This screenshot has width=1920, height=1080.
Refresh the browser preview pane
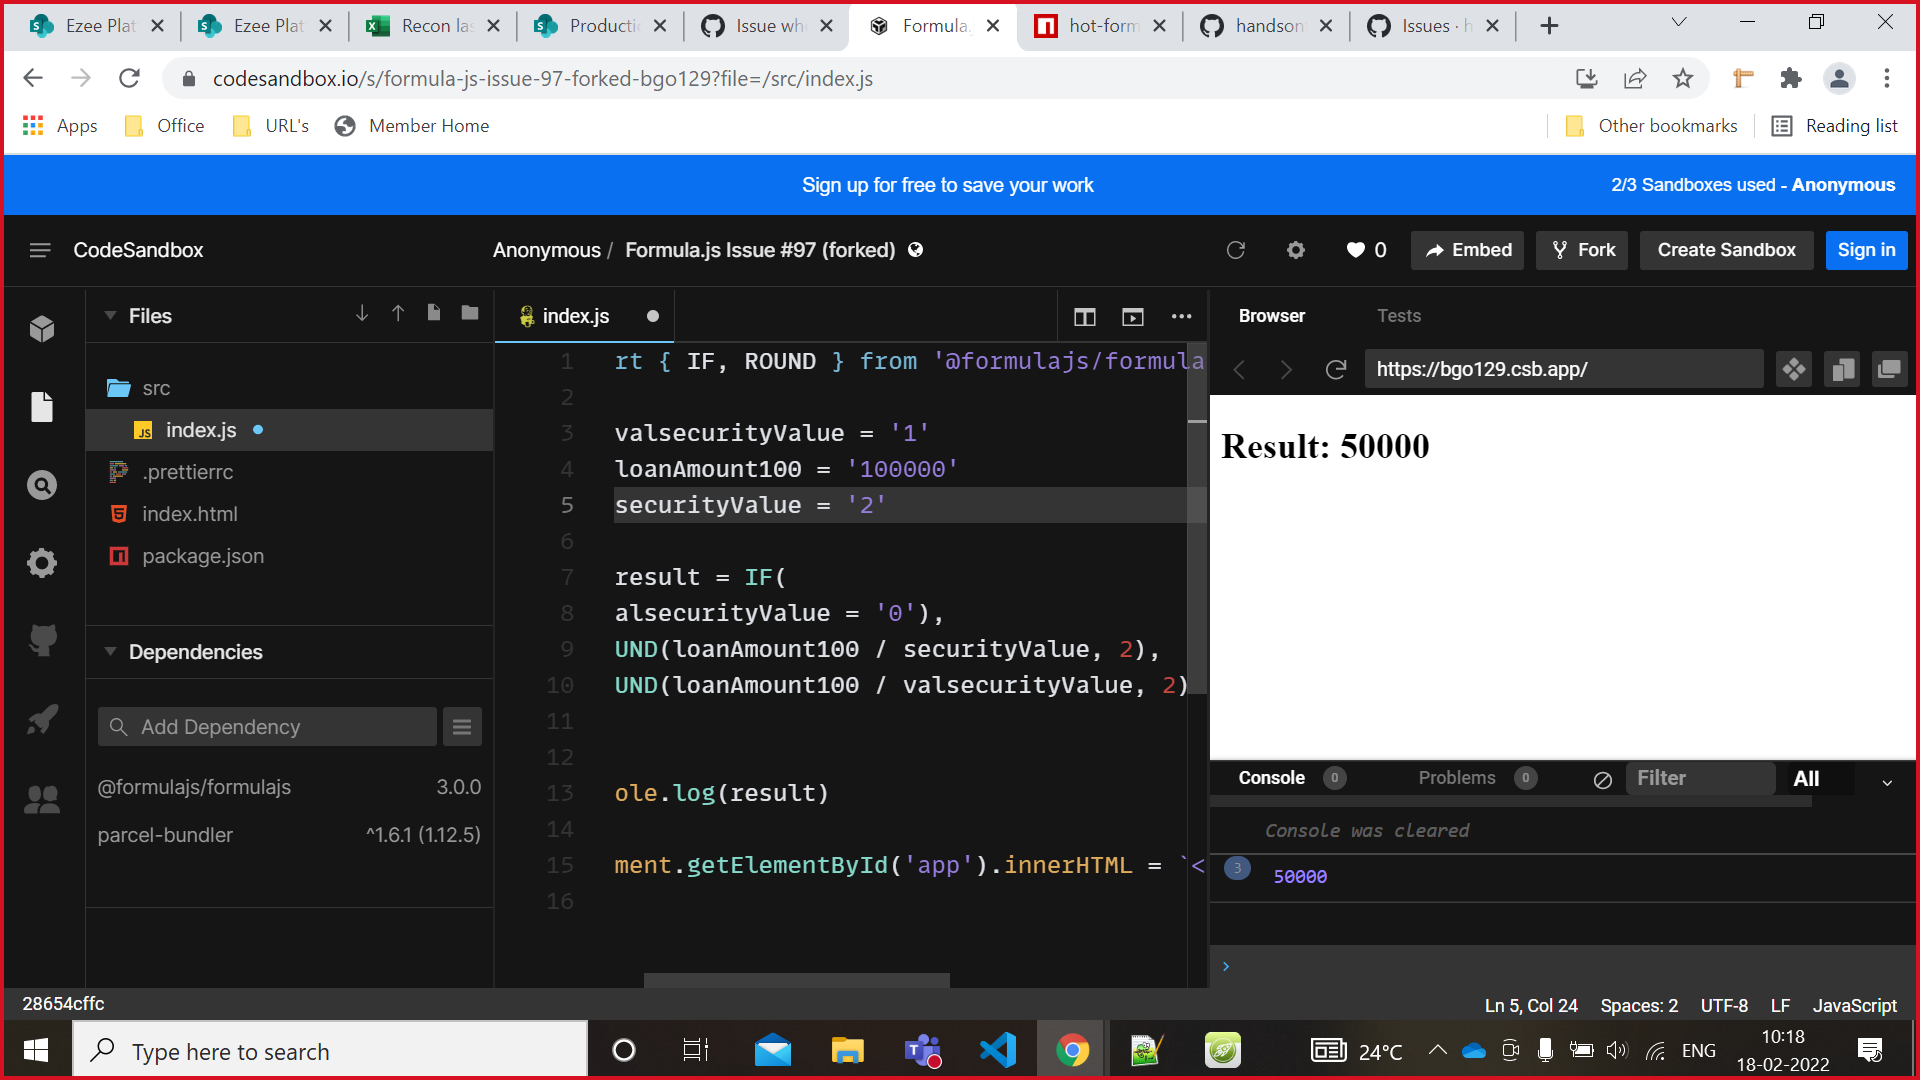1336,369
